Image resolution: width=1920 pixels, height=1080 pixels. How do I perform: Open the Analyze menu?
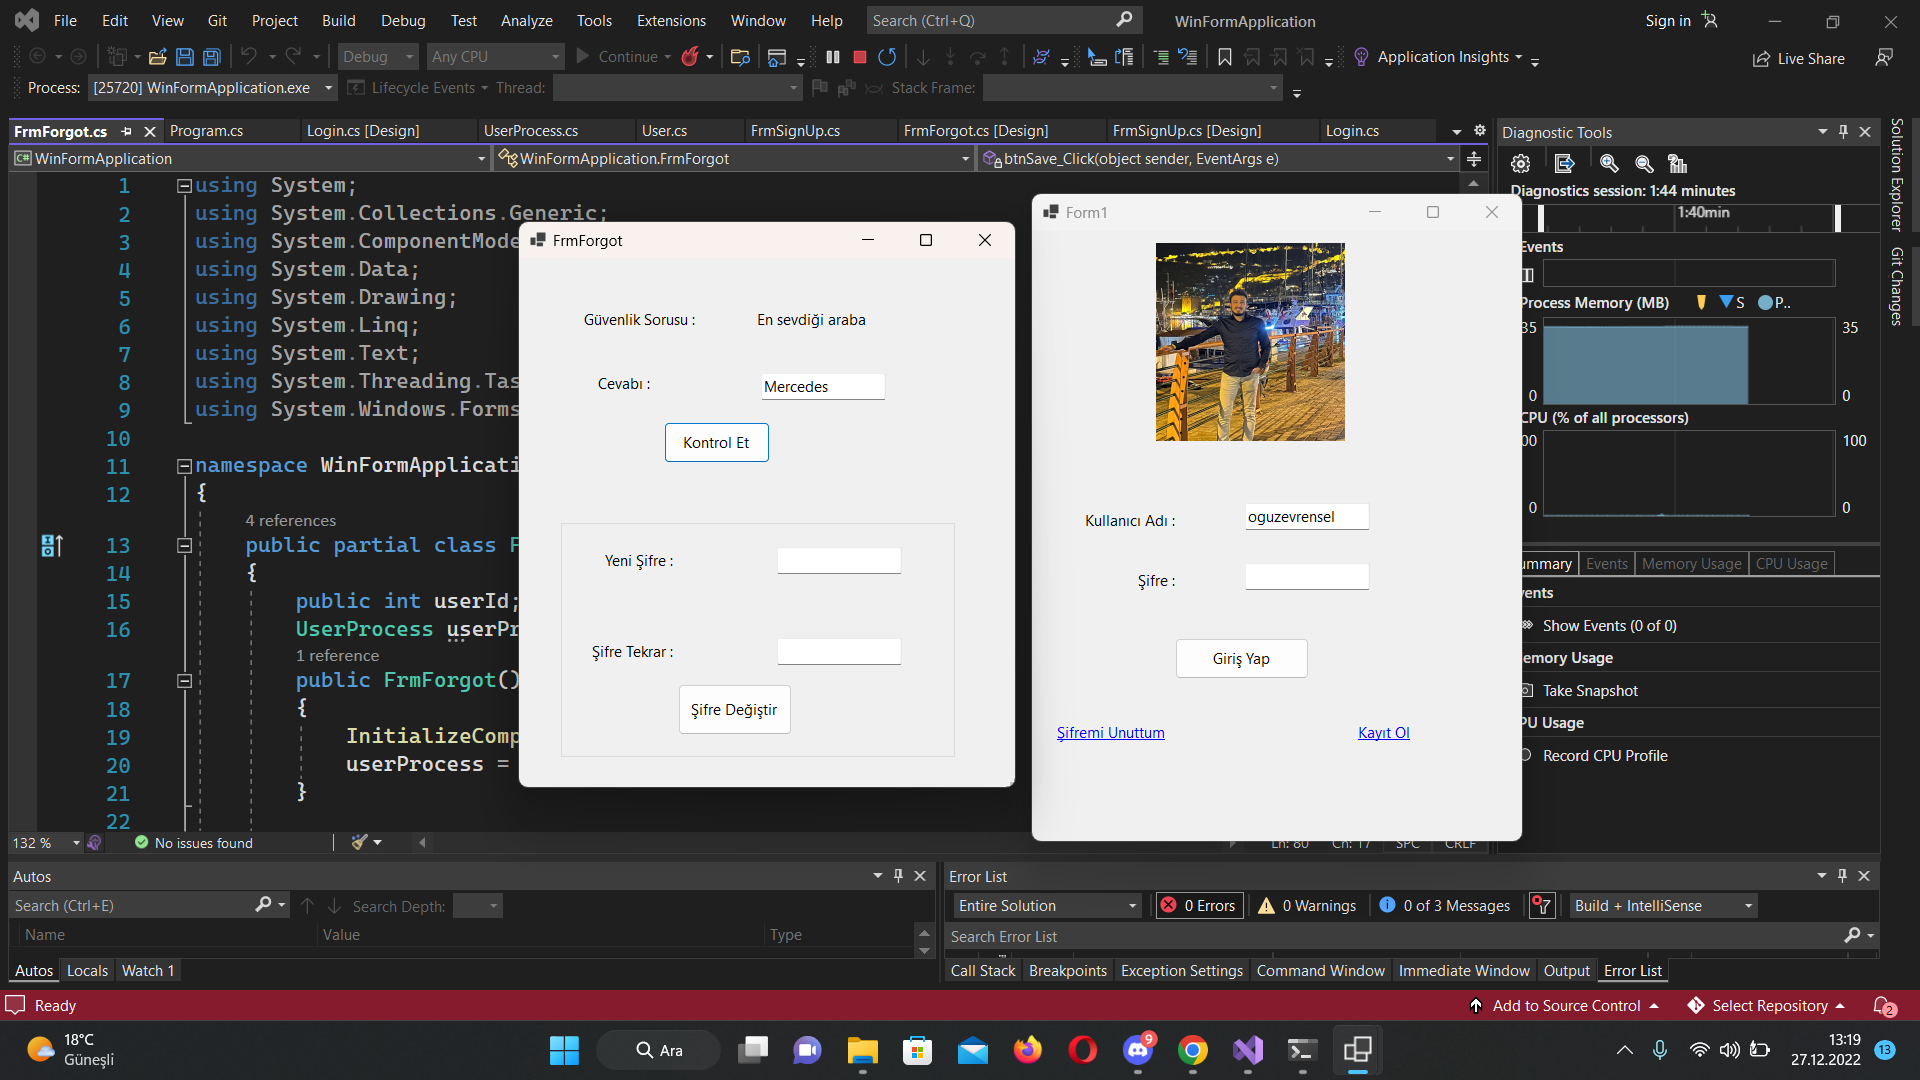[x=526, y=20]
